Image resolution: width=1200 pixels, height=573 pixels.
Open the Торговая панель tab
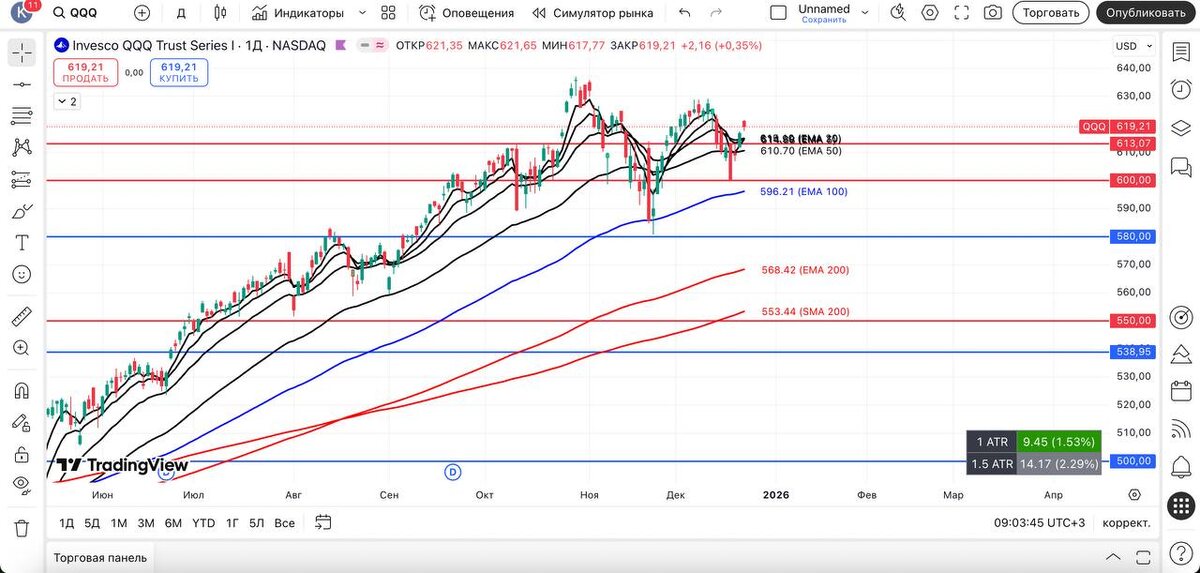coord(100,557)
